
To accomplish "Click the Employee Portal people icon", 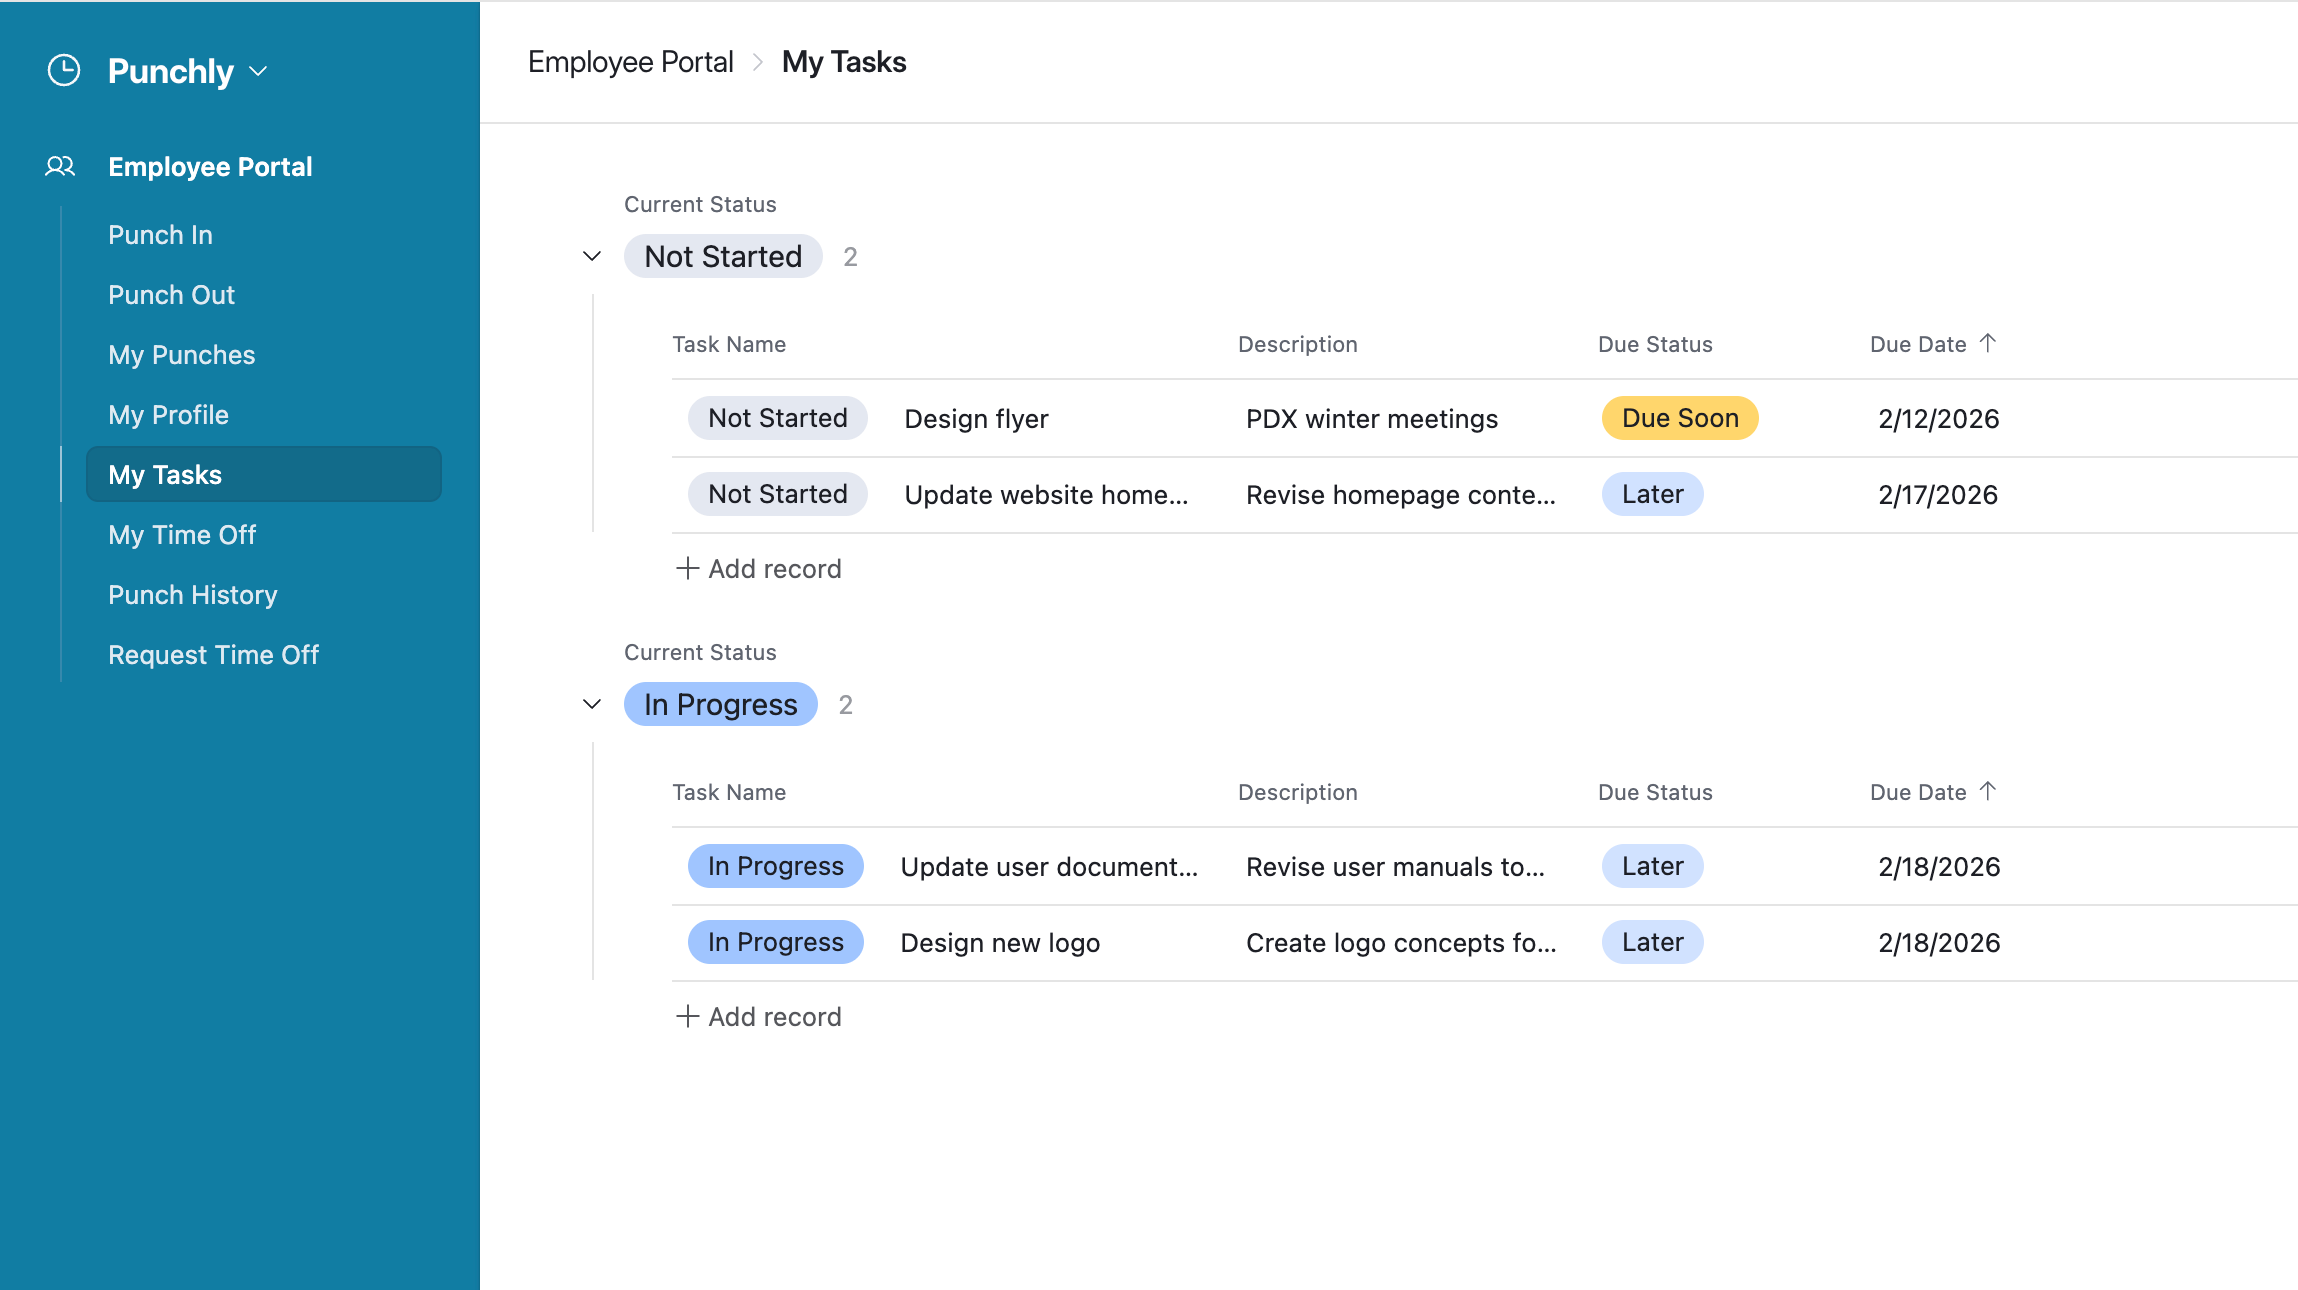I will point(60,166).
